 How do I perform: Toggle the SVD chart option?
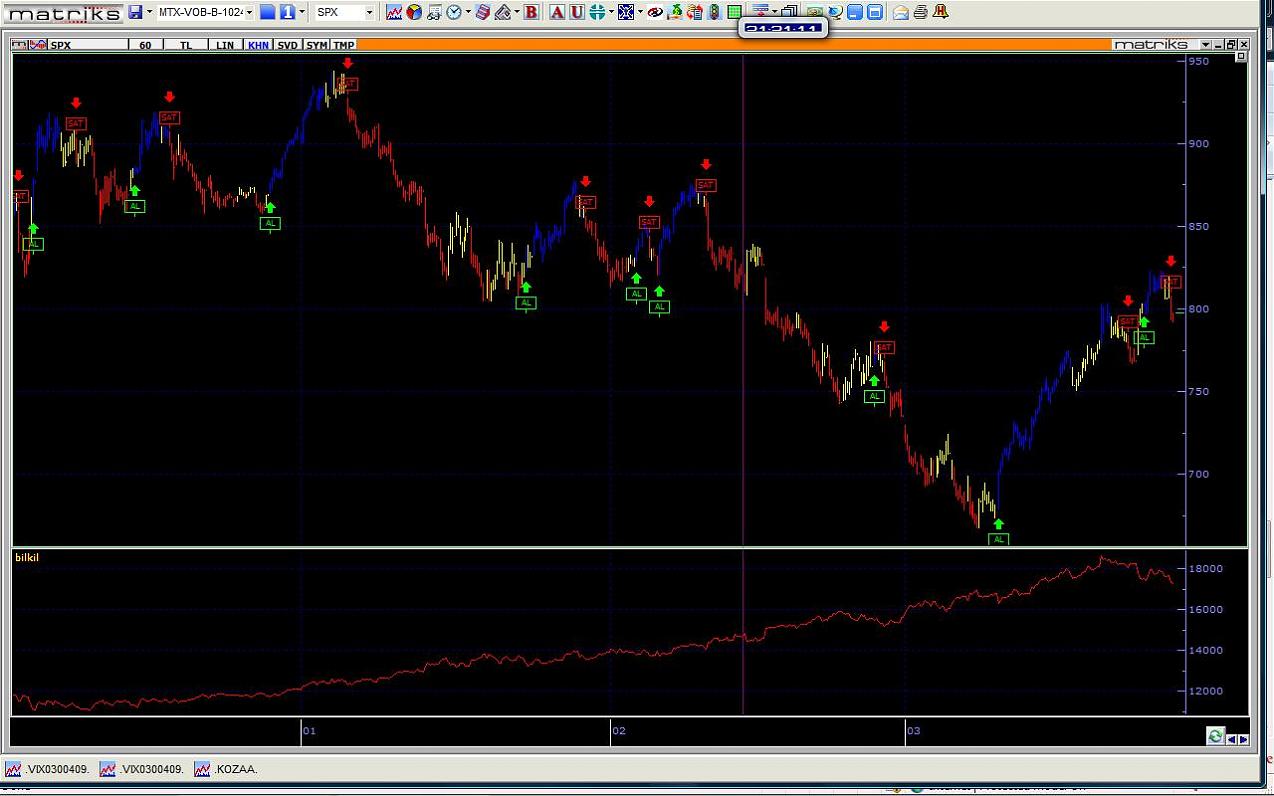tap(287, 45)
